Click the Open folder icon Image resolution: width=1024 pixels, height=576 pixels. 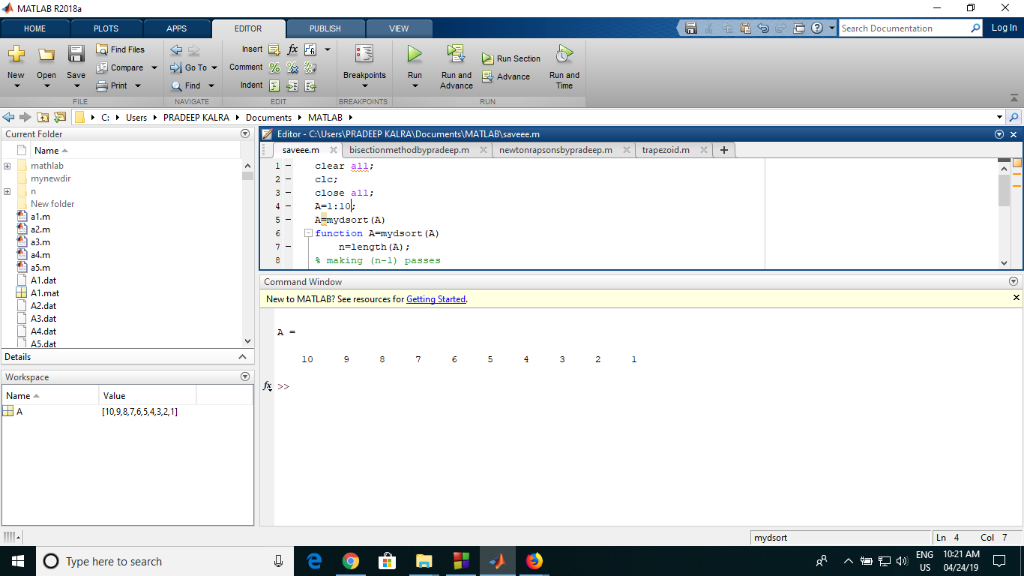[x=46, y=55]
